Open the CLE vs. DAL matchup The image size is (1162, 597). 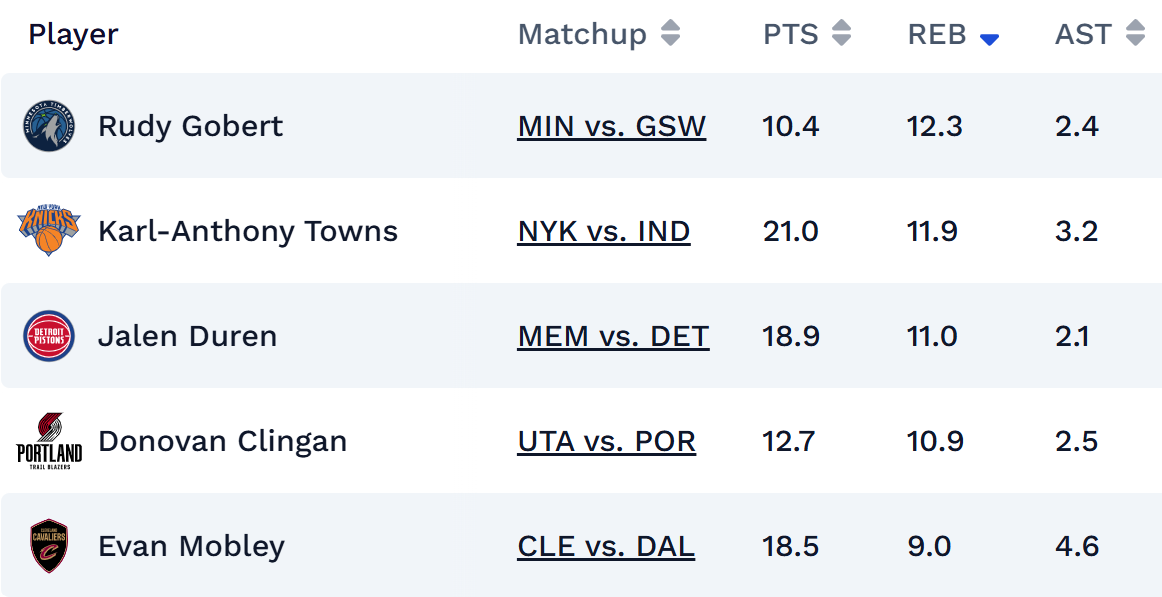pyautogui.click(x=606, y=547)
